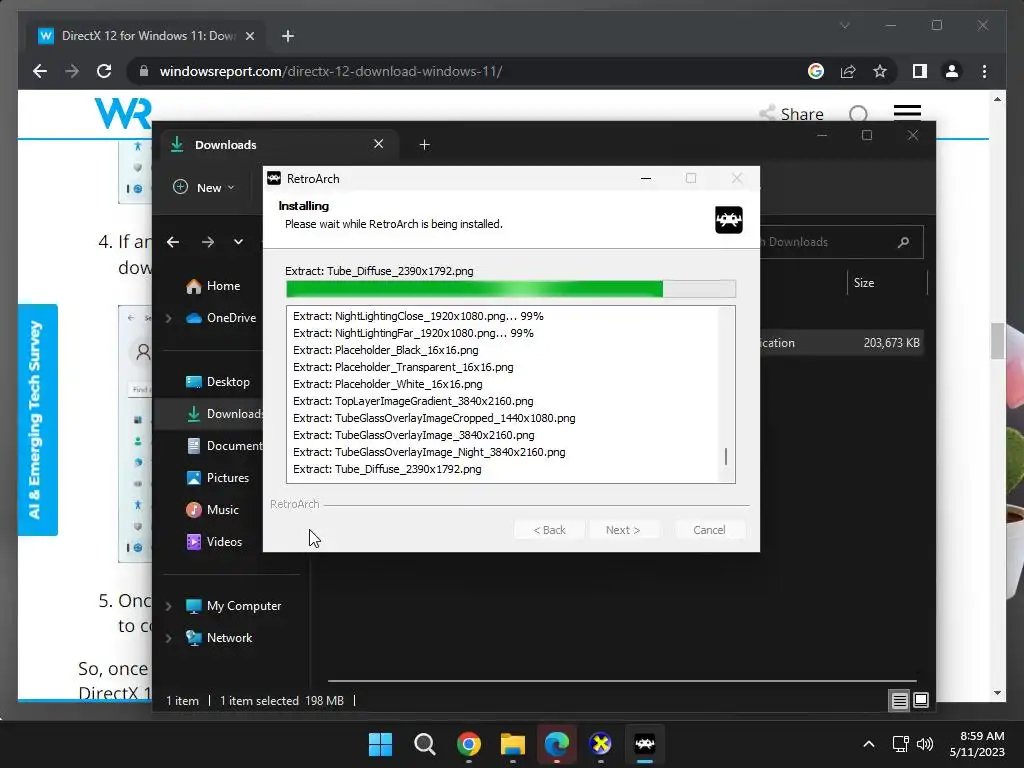Viewport: 1024px width, 768px height.
Task: Open the WindowsReport hamburger menu
Action: point(907,114)
